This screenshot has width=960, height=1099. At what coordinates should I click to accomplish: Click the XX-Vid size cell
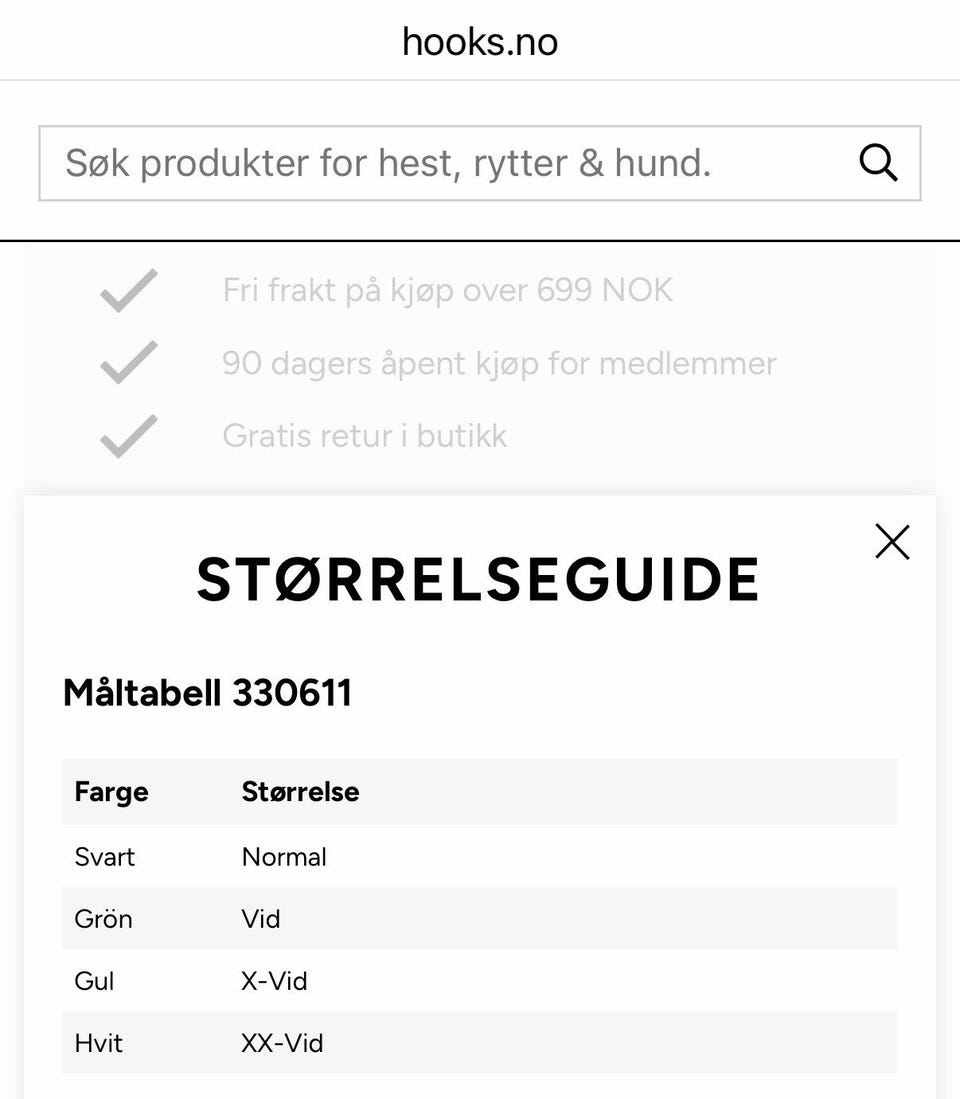pos(282,1043)
